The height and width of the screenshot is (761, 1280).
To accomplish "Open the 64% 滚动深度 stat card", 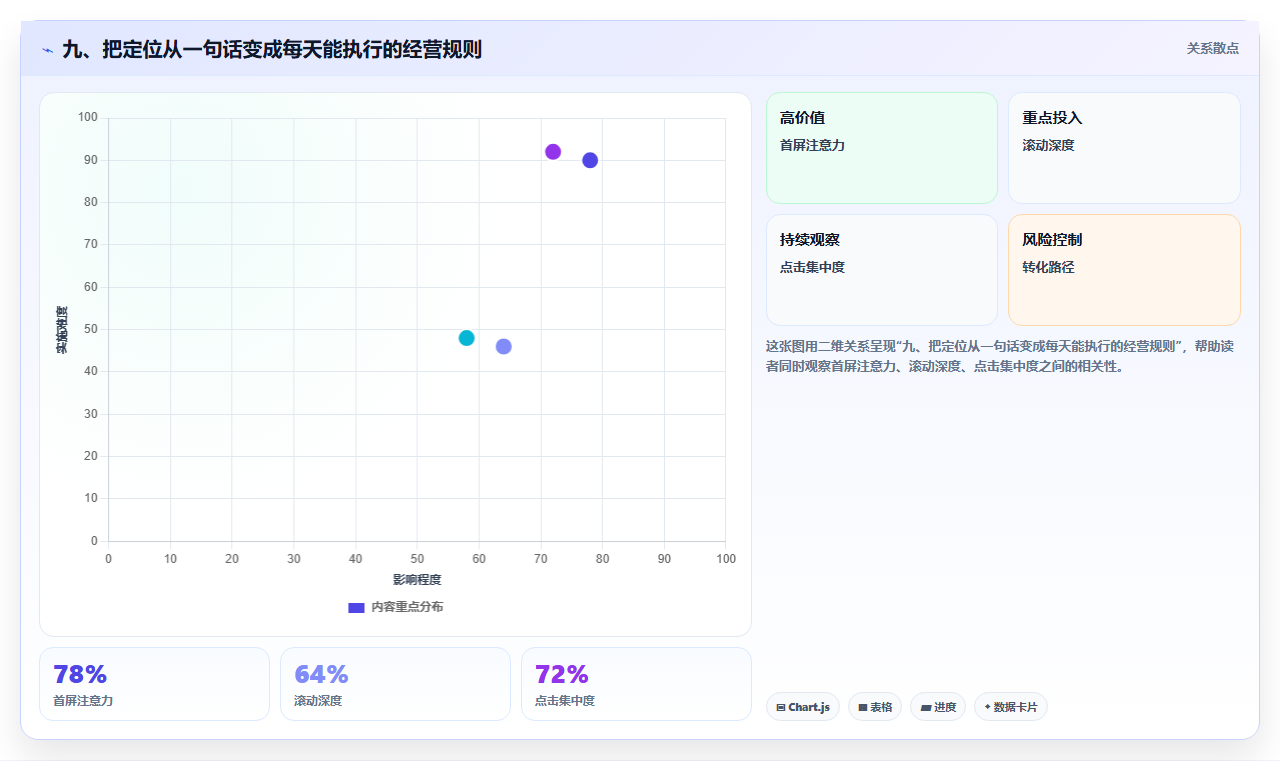I will (395, 684).
